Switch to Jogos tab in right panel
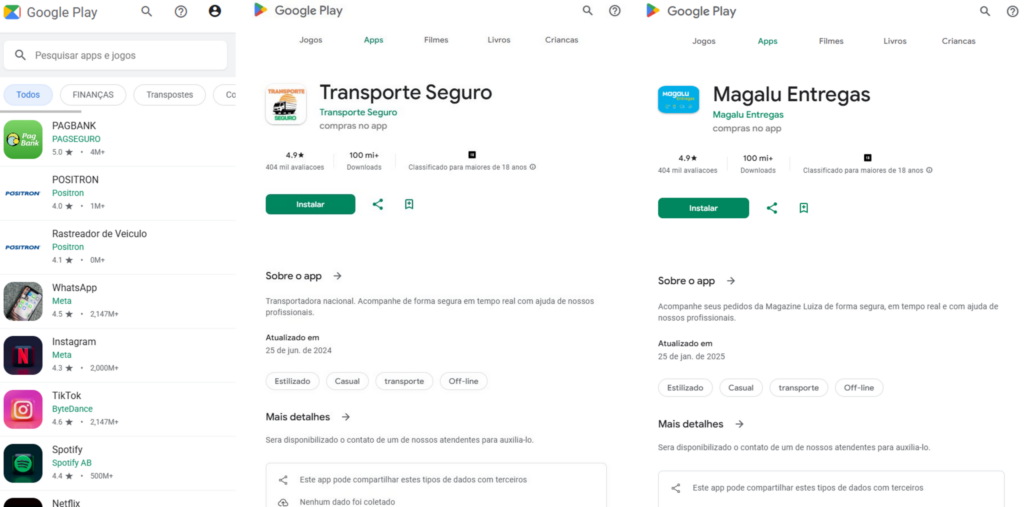This screenshot has width=1024, height=507. click(x=704, y=41)
